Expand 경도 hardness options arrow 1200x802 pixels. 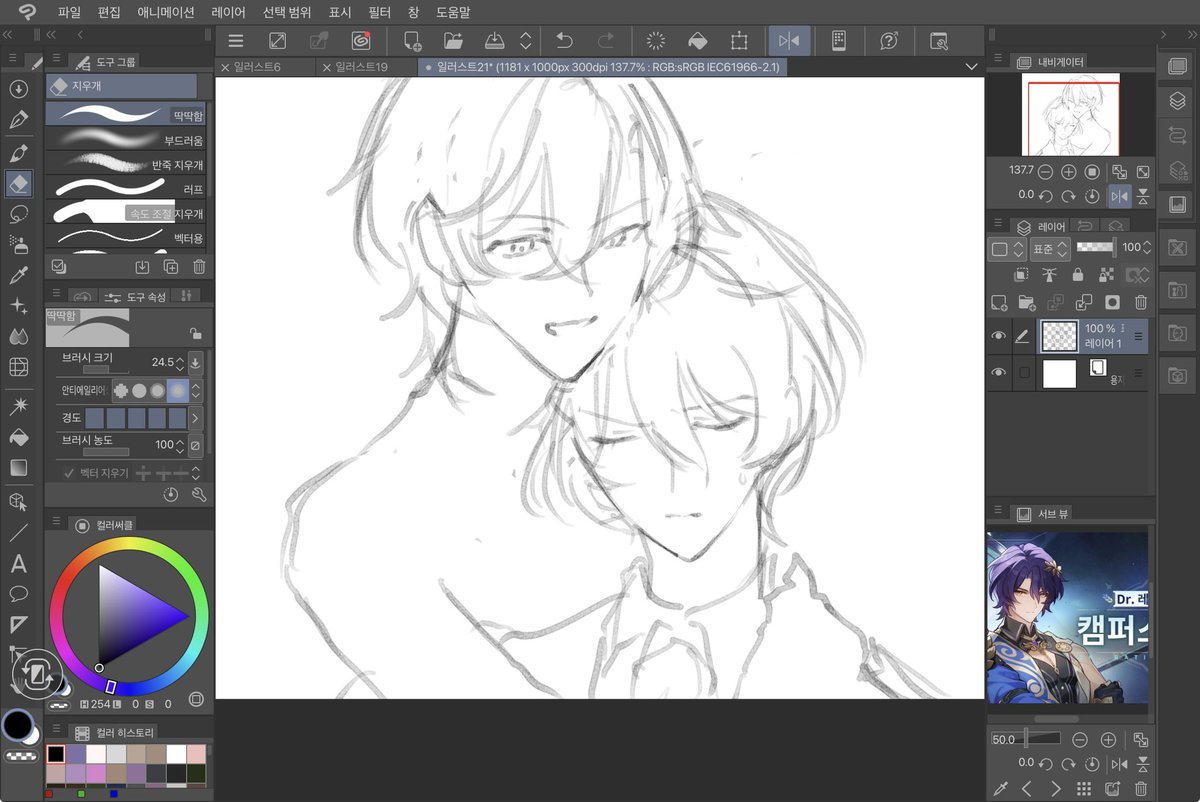196,418
